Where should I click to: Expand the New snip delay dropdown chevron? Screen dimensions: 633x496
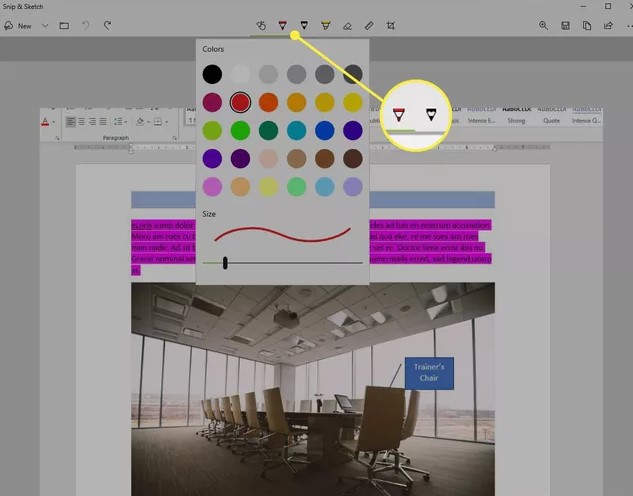(x=45, y=26)
